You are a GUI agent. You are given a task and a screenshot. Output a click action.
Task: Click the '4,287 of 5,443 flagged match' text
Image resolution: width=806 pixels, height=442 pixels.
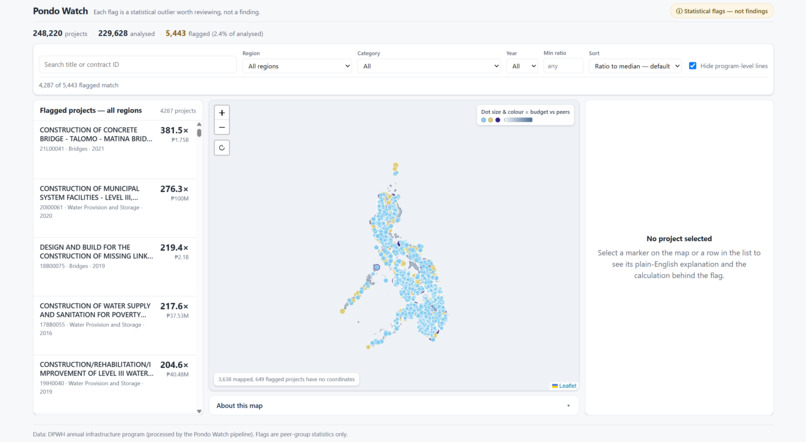pyautogui.click(x=79, y=85)
